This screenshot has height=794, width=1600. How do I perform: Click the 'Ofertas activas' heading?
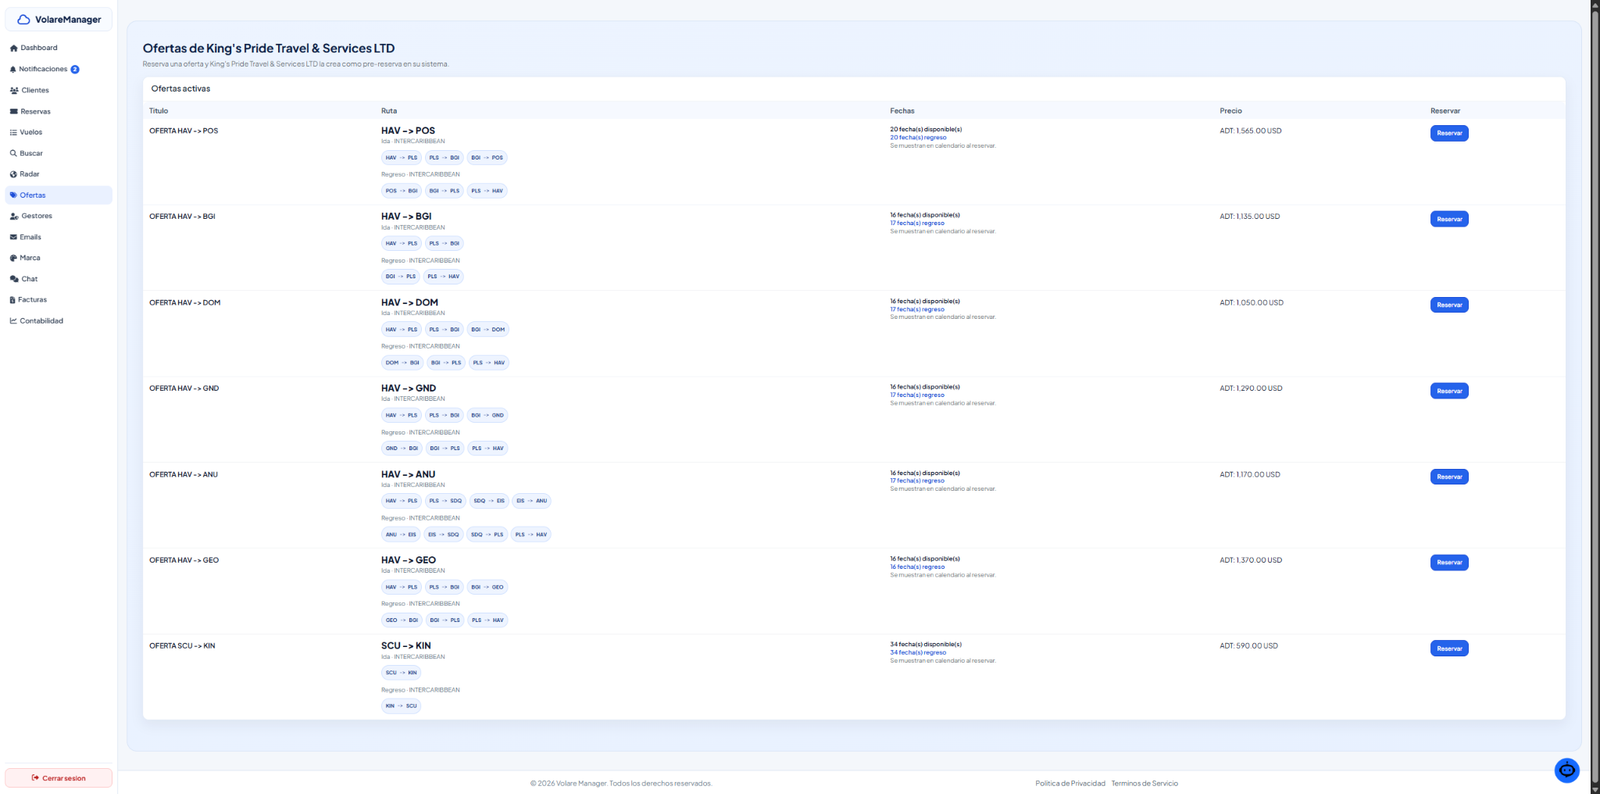[180, 89]
